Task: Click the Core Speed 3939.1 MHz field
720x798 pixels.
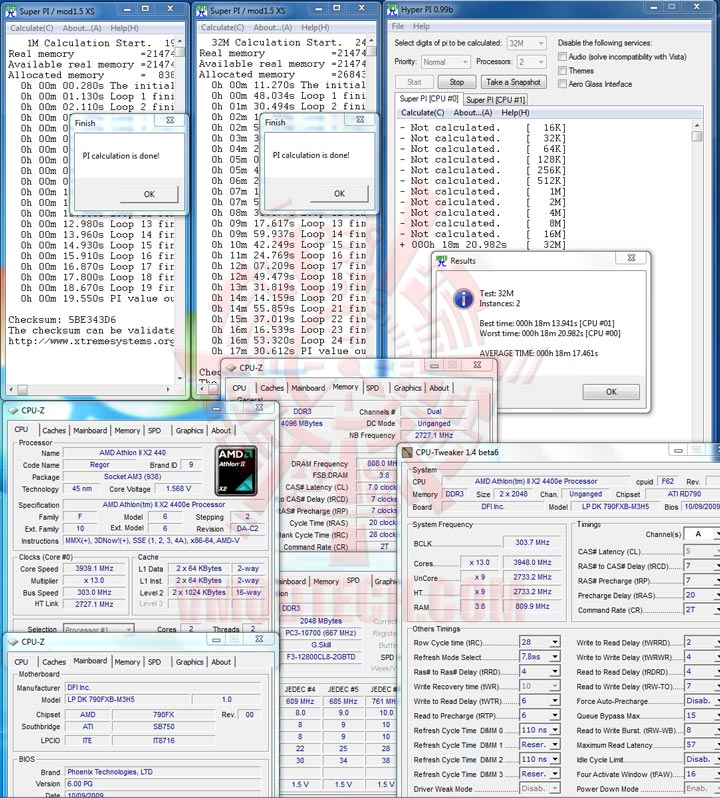Action: (94, 568)
